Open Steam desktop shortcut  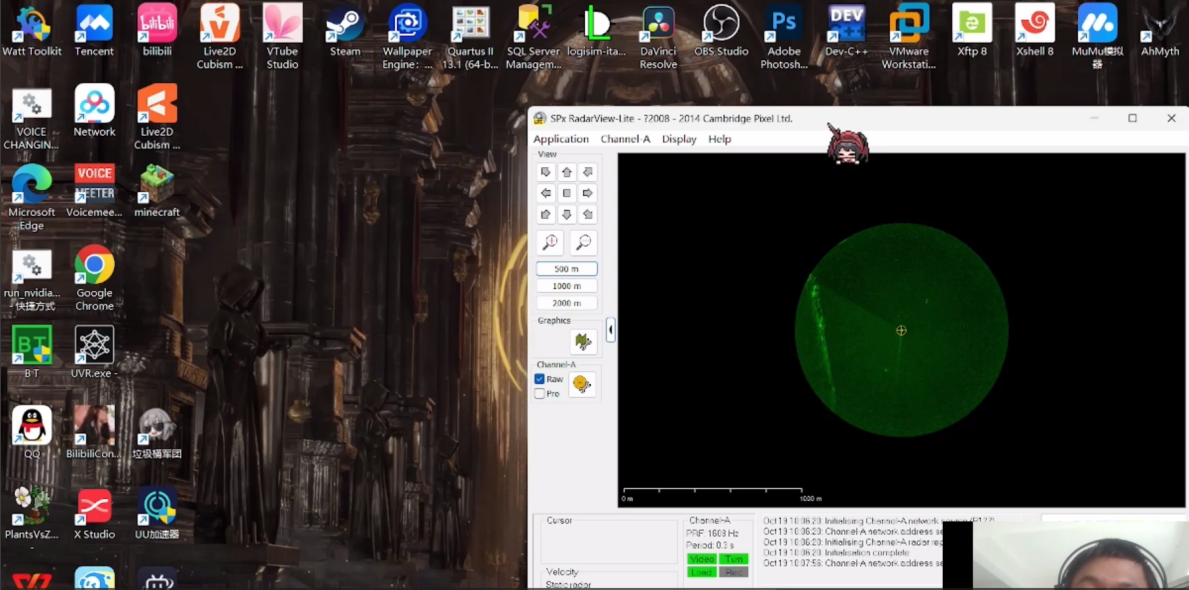345,30
